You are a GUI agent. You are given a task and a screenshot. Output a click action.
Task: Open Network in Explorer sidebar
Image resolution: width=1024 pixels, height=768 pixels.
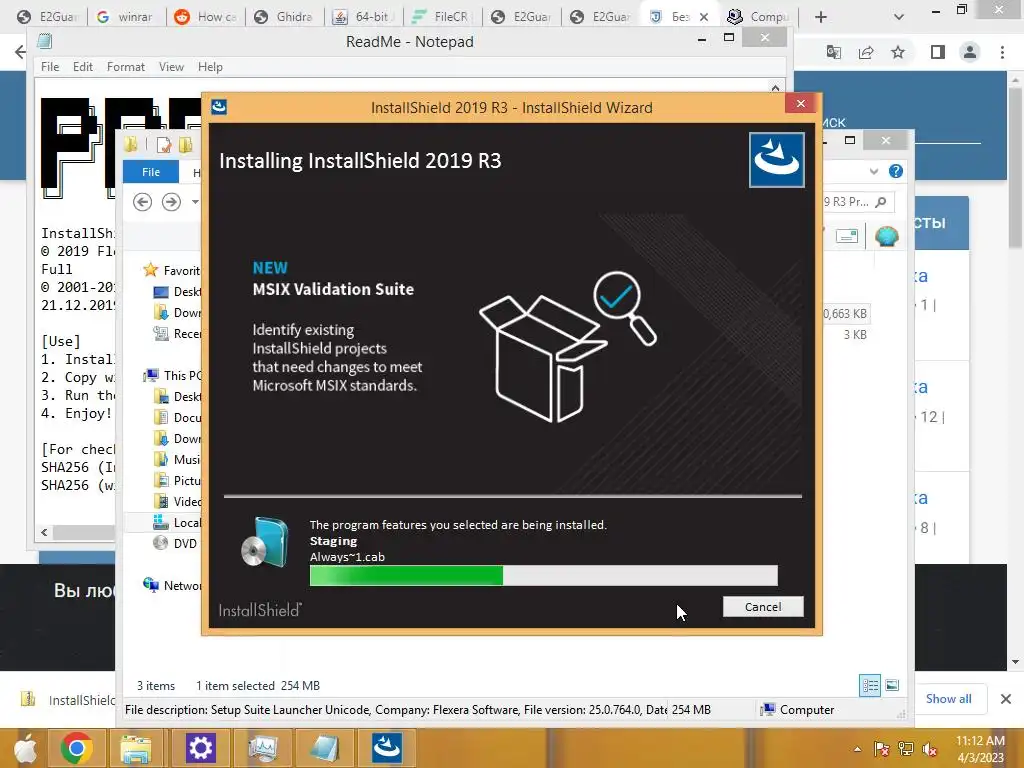click(x=172, y=585)
